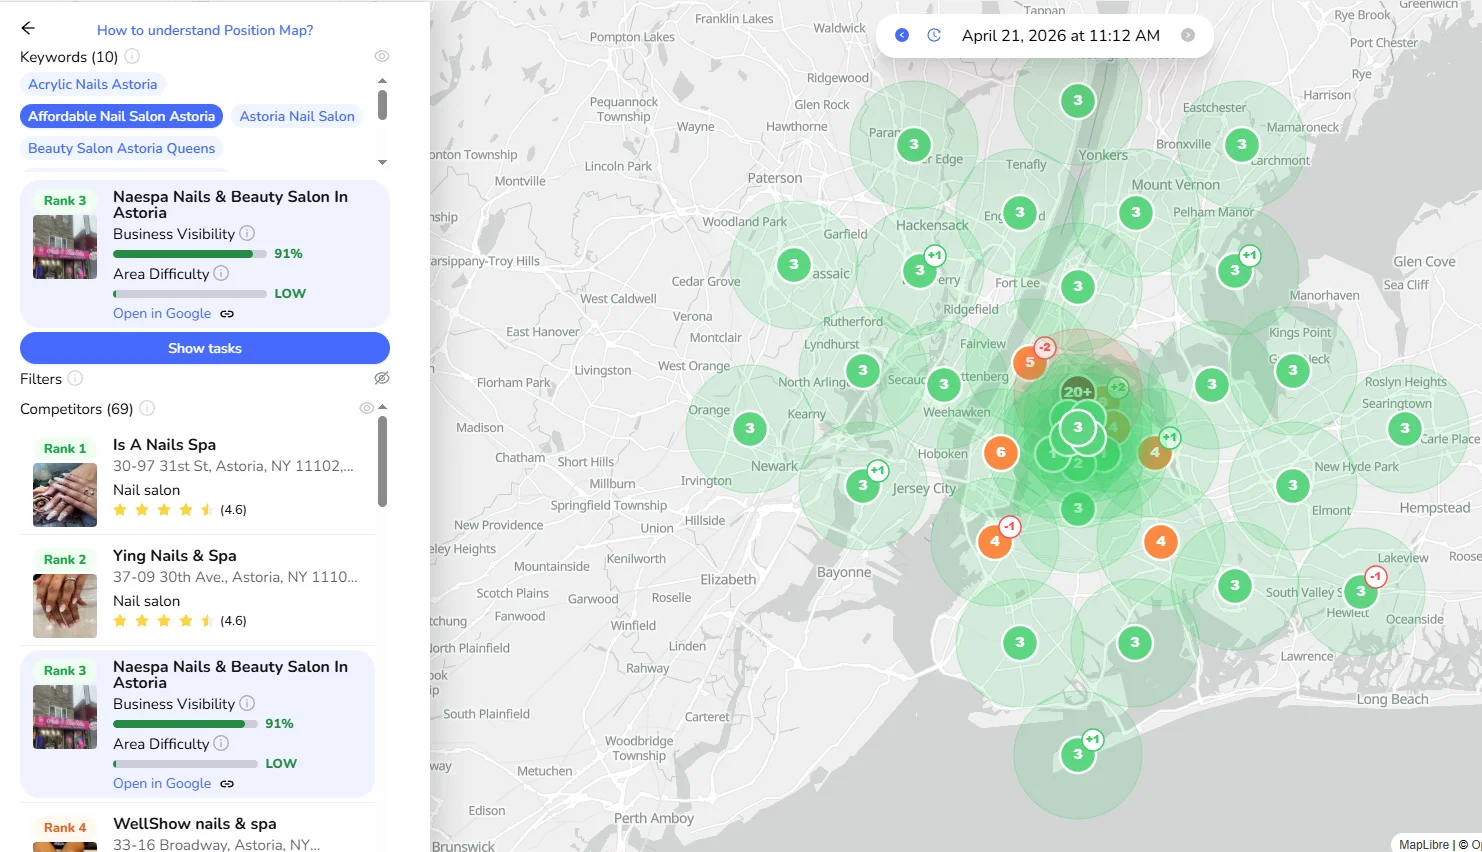The width and height of the screenshot is (1482, 852).
Task: Open How to understand Position Map link
Action: [205, 30]
